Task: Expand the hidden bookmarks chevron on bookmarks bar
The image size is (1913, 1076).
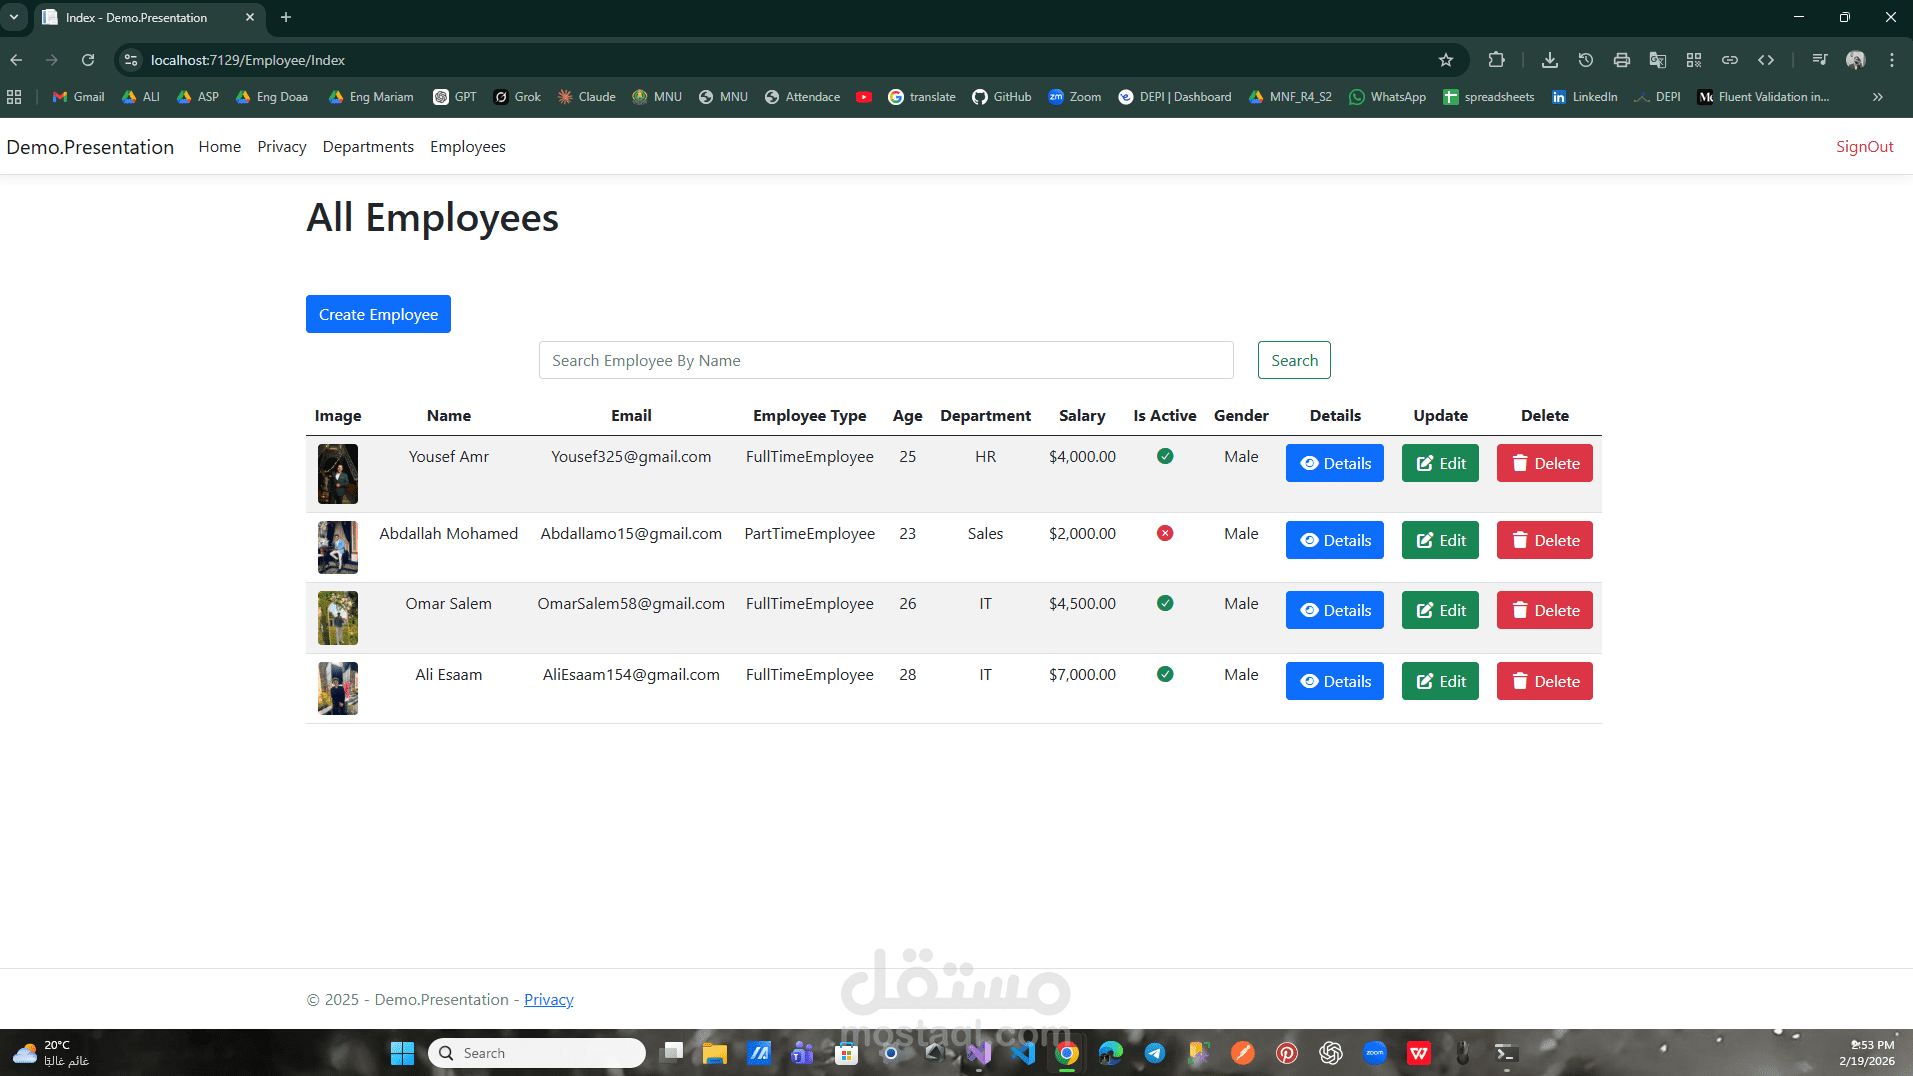Action: [1878, 96]
